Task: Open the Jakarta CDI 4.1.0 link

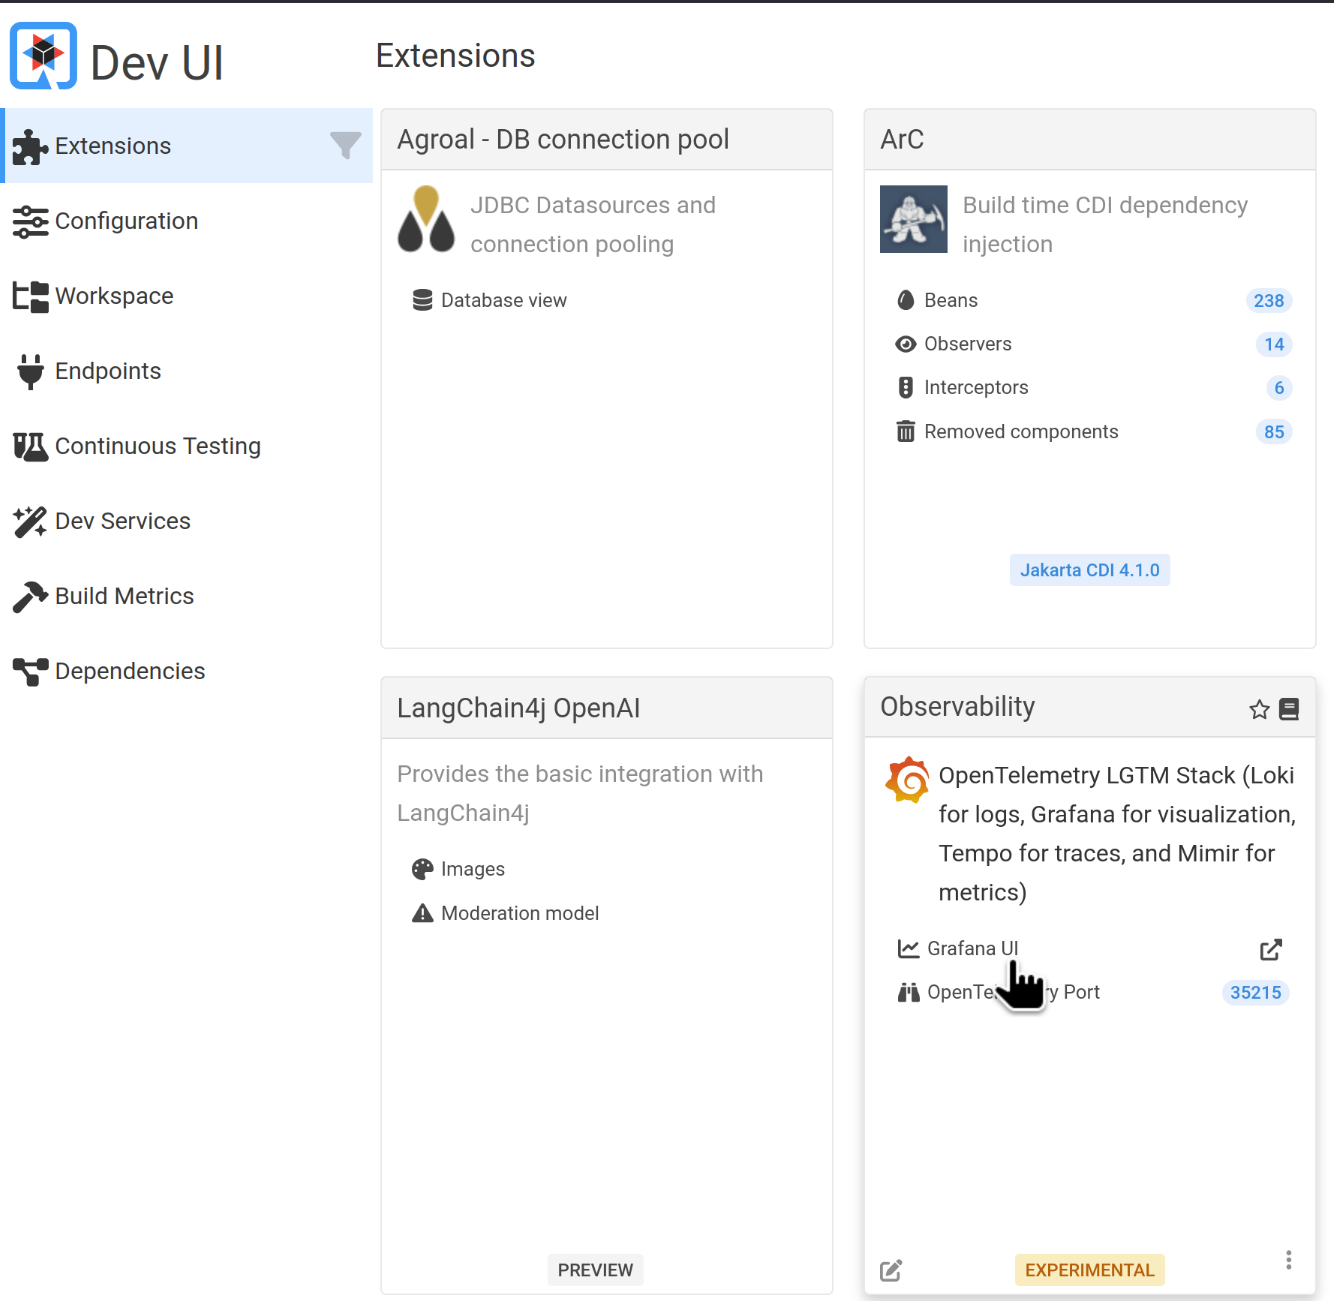Action: 1089,569
